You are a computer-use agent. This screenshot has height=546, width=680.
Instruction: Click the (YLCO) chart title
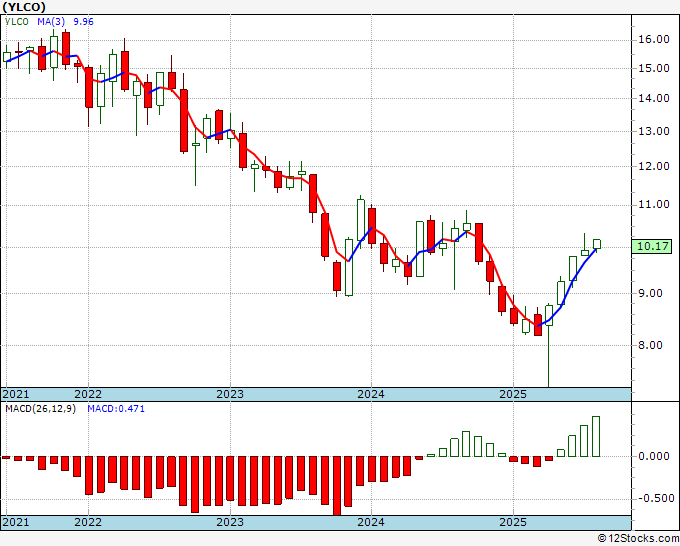click(x=23, y=7)
